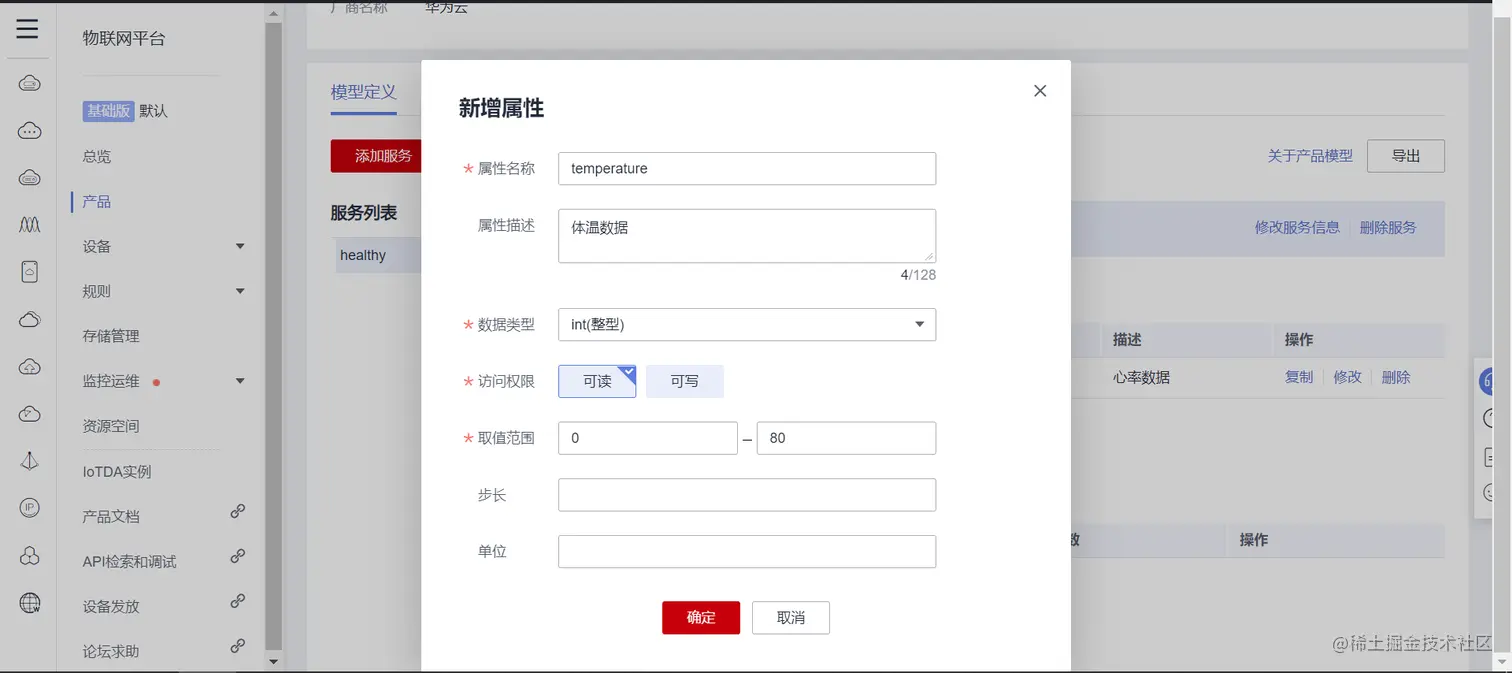Open 设备发放 sidebar link
The width and height of the screenshot is (1512, 673).
coord(111,606)
